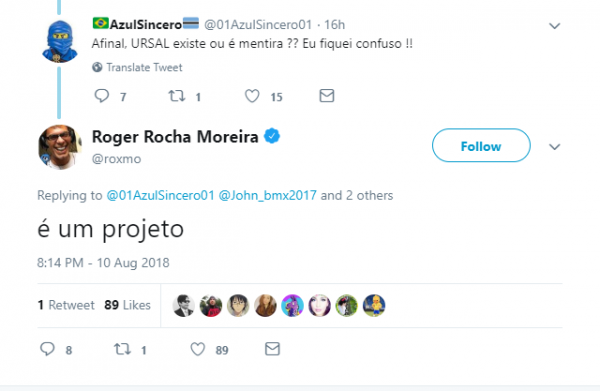The width and height of the screenshot is (600, 391).
Task: Click the purple horse avatar among likers
Action: (292, 305)
